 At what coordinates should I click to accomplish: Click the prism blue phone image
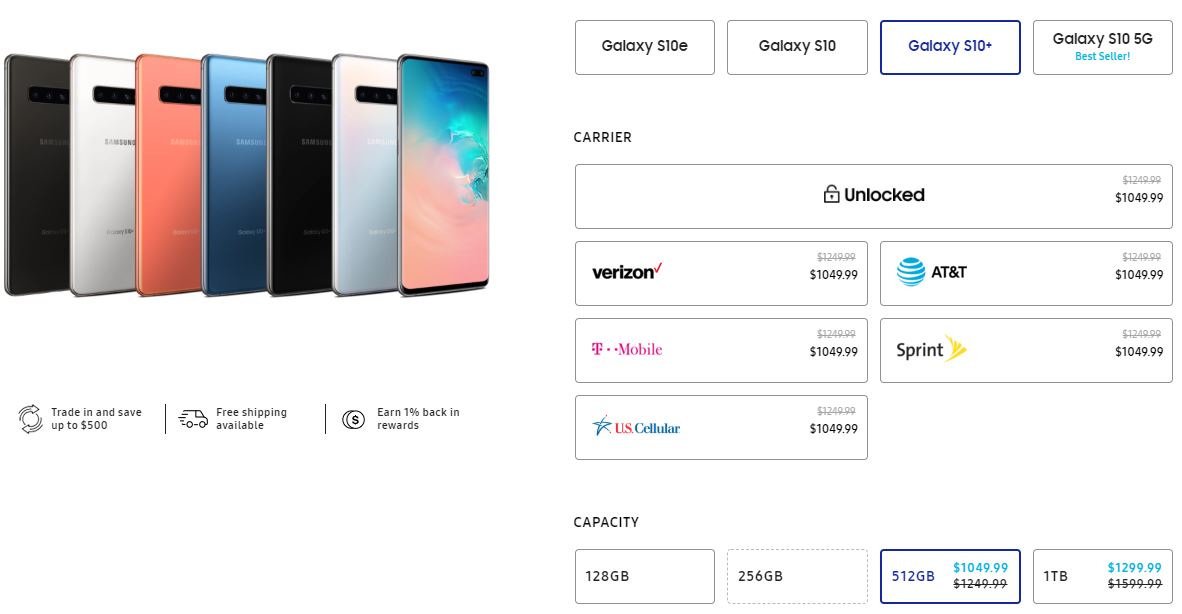233,175
